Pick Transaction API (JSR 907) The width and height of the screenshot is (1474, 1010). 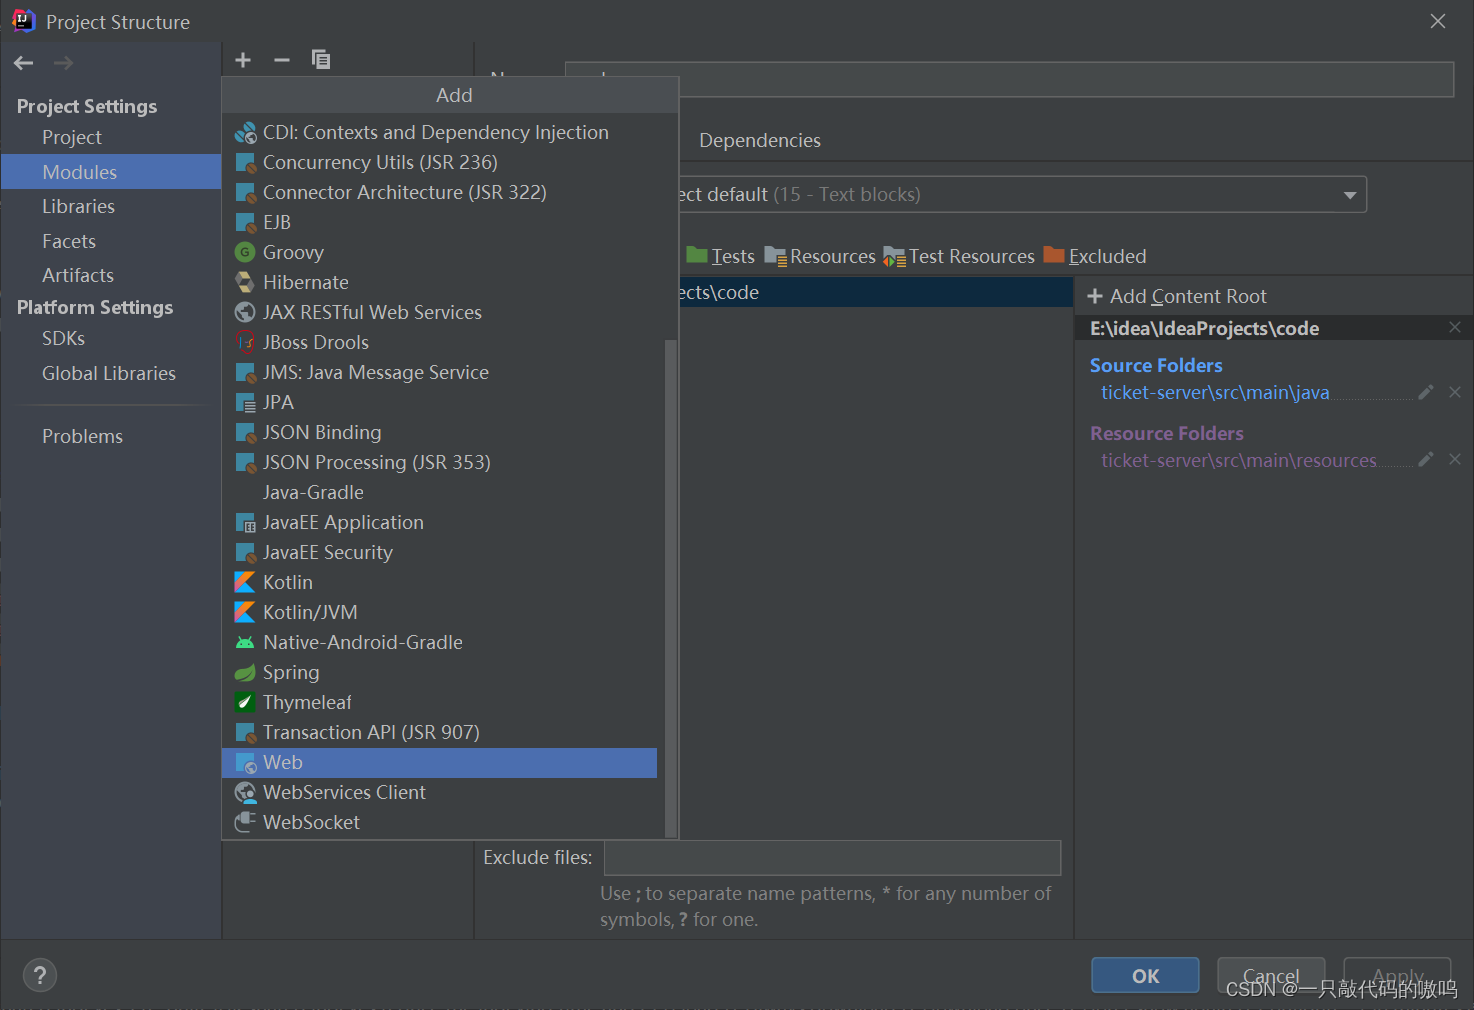[x=439, y=732]
